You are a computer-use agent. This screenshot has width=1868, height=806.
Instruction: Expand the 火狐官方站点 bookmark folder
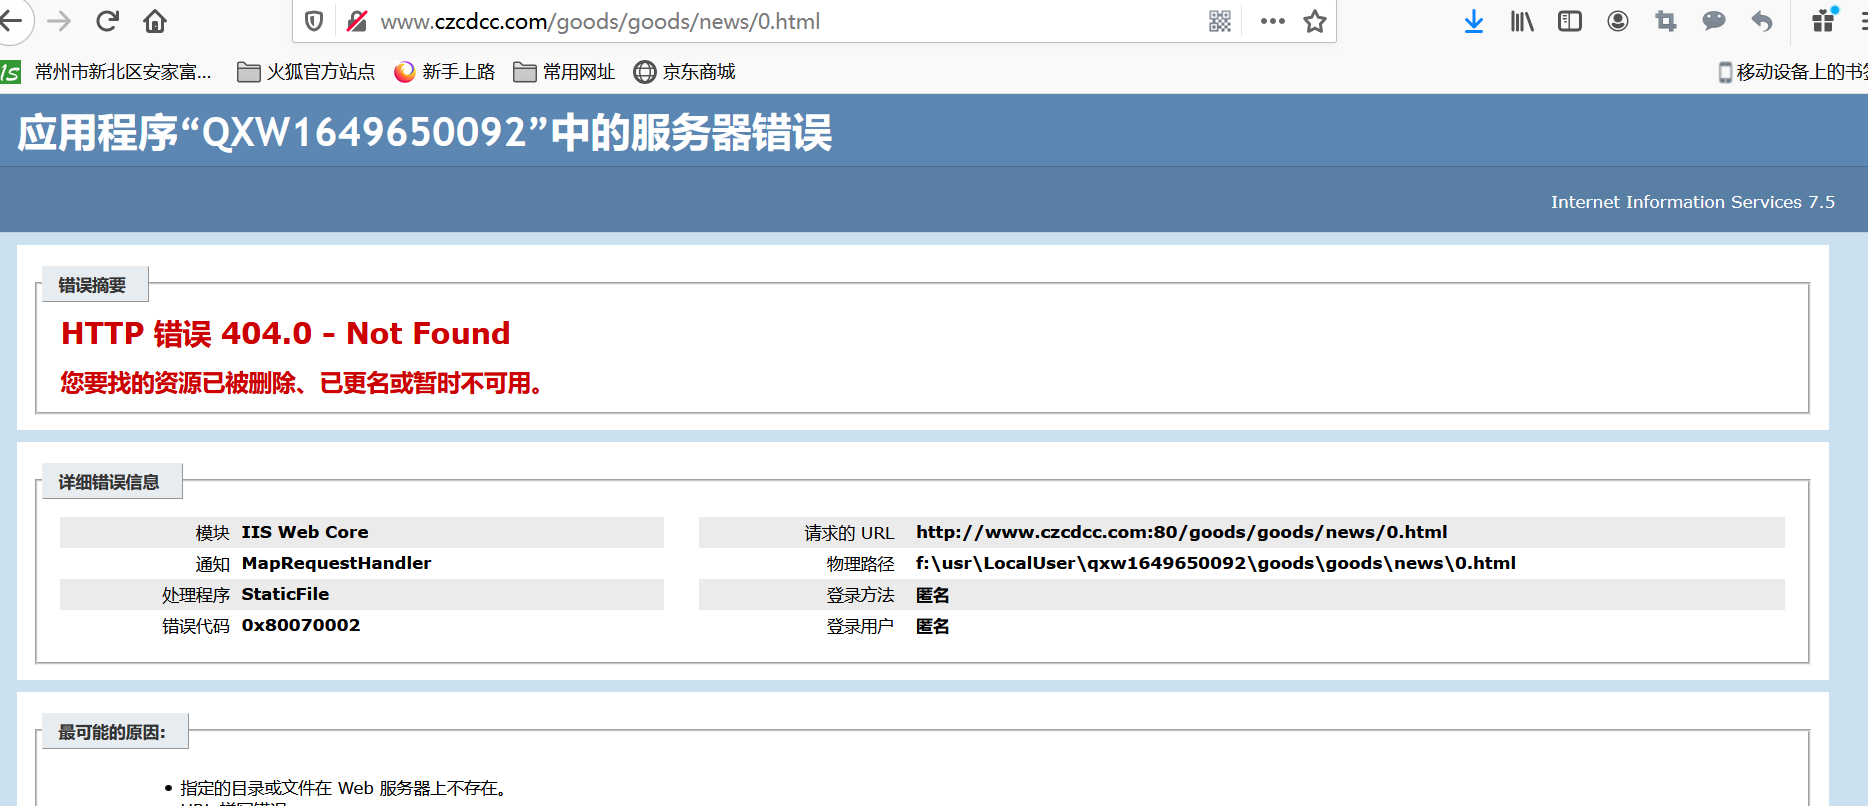point(306,72)
